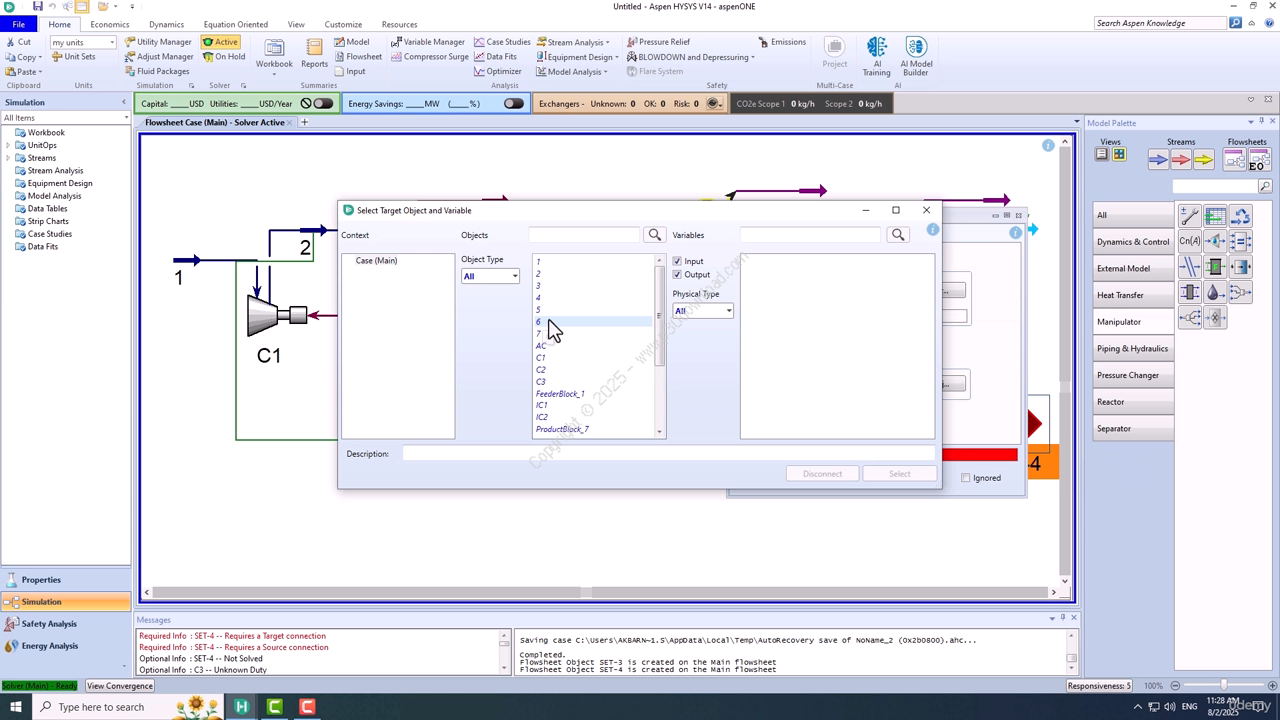Choose the Adjust wrench palette icon
This screenshot has height=720, width=1280.
pyautogui.click(x=1189, y=215)
